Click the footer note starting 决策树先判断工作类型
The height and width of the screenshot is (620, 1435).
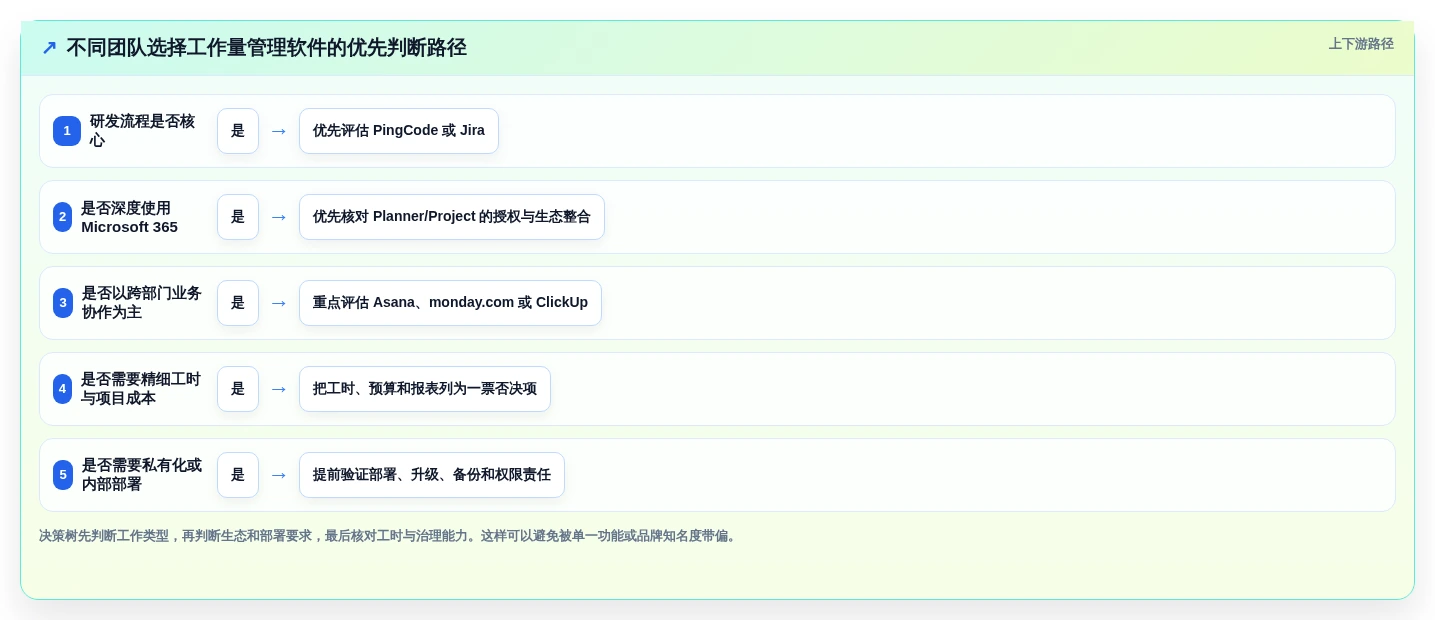pos(389,536)
